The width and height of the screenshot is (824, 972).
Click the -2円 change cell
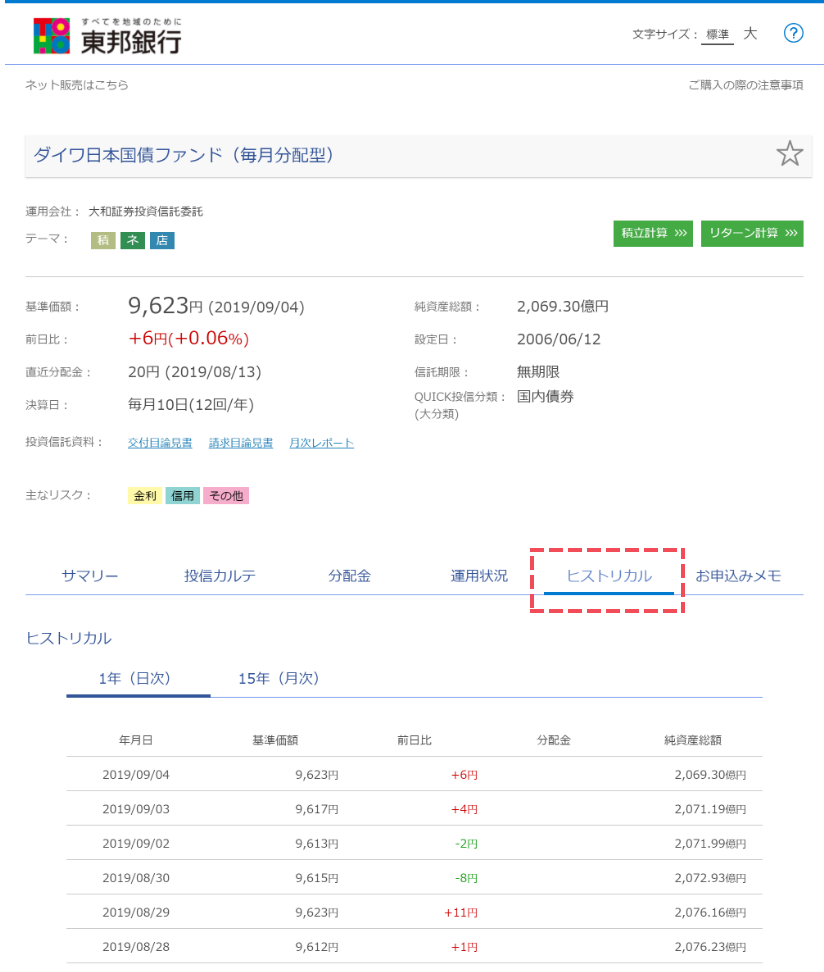[466, 844]
